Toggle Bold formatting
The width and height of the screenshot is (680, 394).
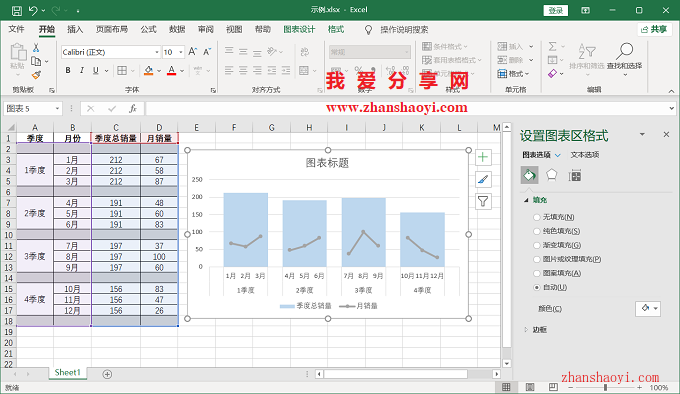click(x=68, y=70)
